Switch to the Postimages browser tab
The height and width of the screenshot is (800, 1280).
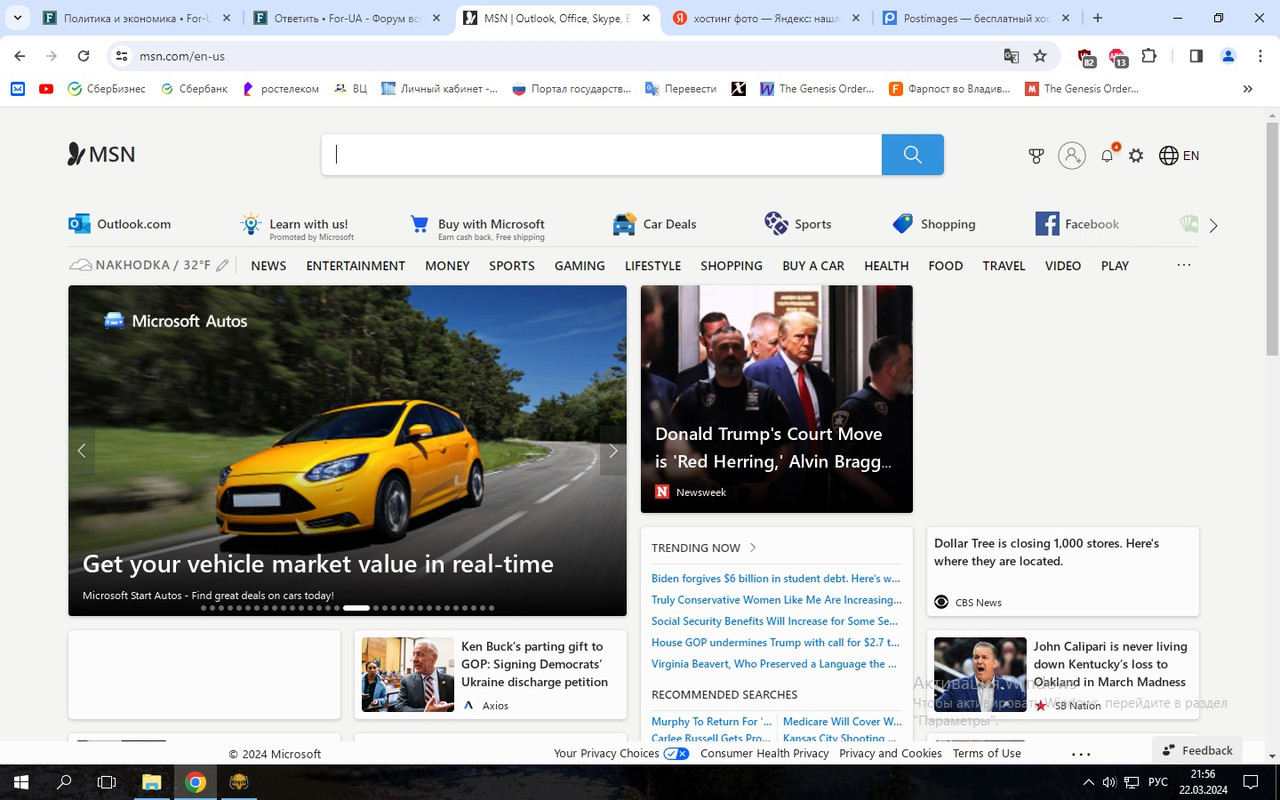pos(975,18)
